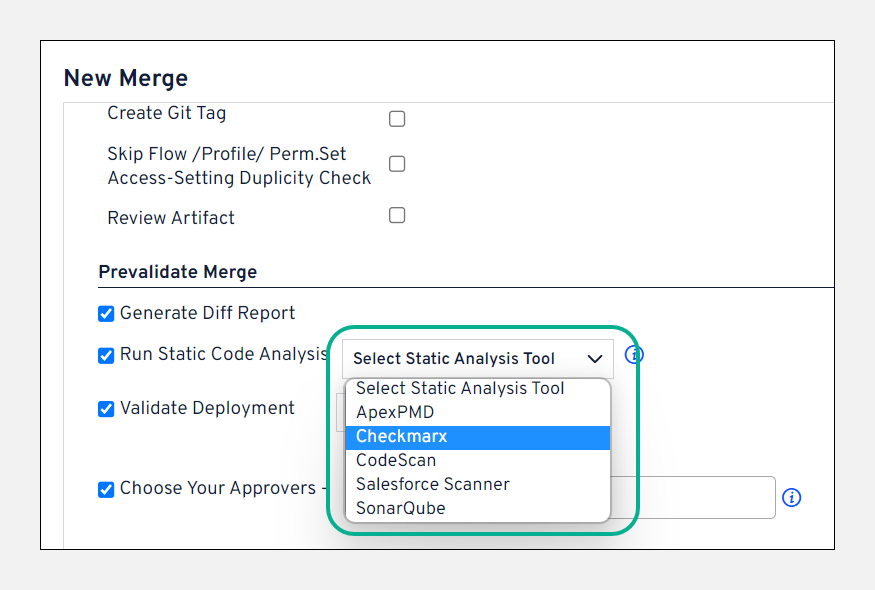This screenshot has height=590, width=875.
Task: Select the CodeScan option
Action: click(403, 460)
